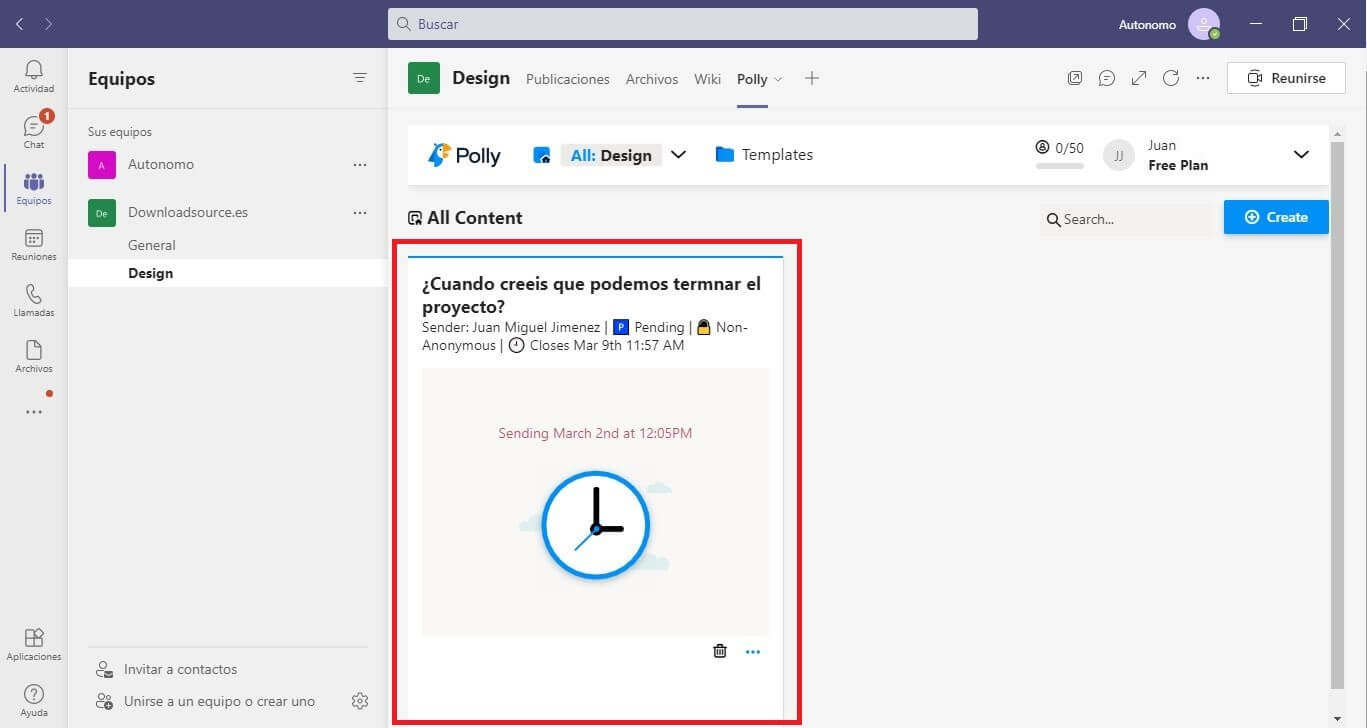Click 'Sending March 2nd at 12:05PM' text
The width and height of the screenshot is (1367, 728).
[595, 433]
